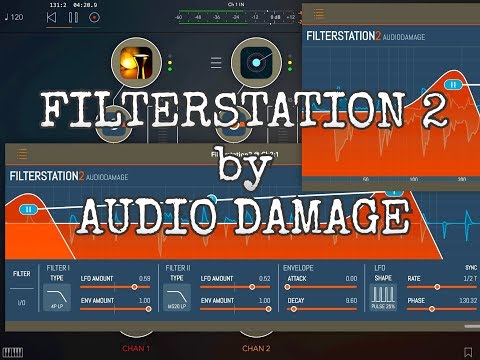This screenshot has width=480, height=360.
Task: Click the 0.52 LFO amount value
Action: point(265,279)
